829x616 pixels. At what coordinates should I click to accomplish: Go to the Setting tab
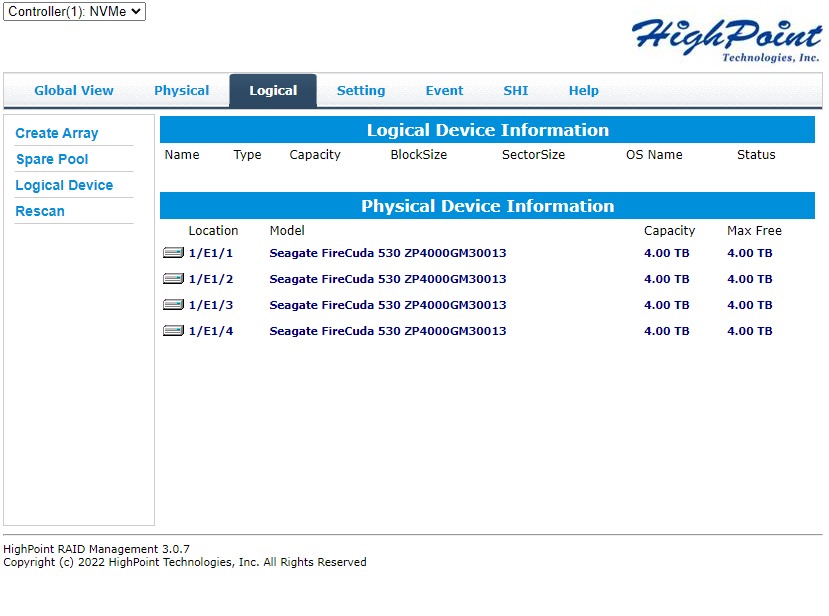coord(361,91)
